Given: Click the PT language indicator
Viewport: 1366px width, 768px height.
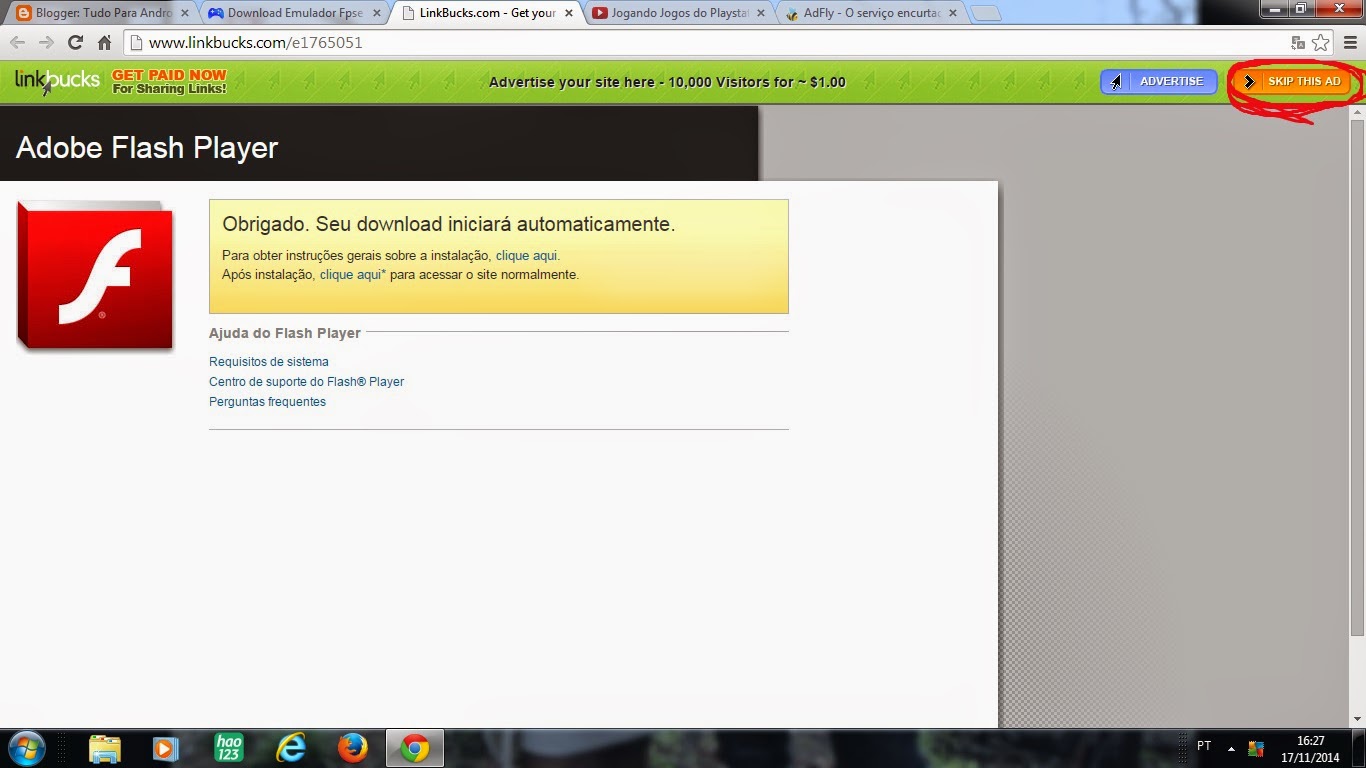Looking at the screenshot, I should [x=1204, y=746].
